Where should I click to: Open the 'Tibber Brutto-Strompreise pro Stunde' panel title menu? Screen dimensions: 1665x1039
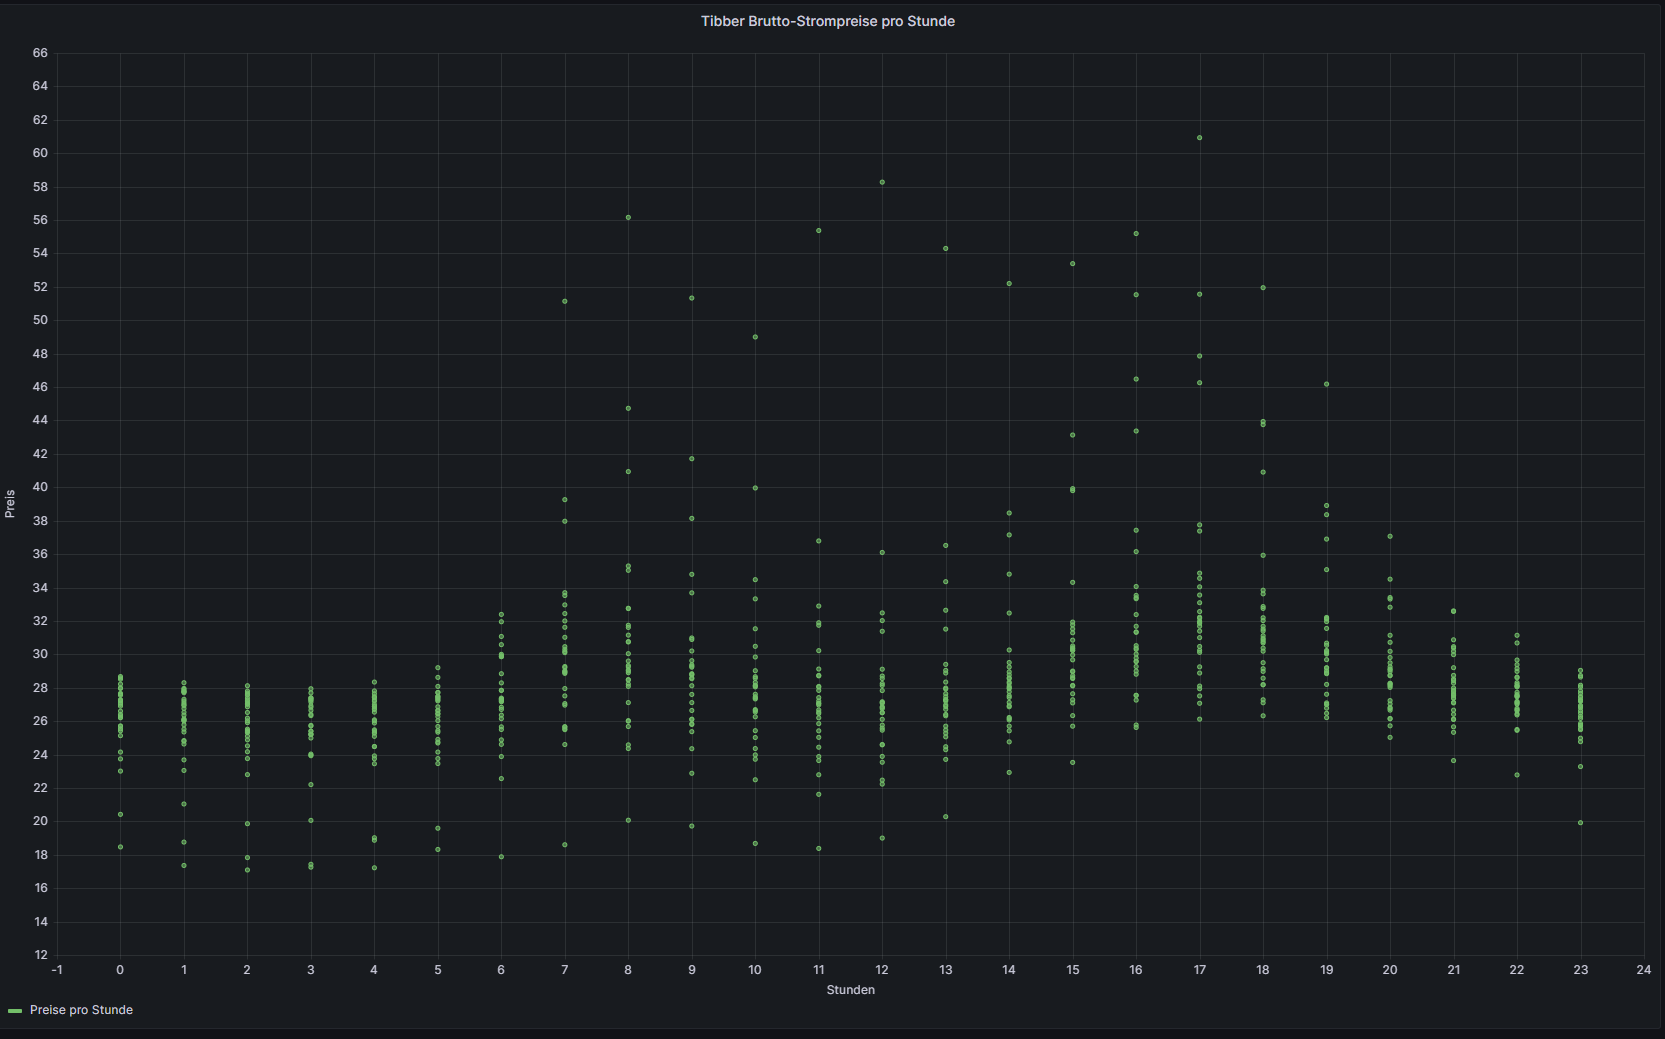tap(827, 21)
